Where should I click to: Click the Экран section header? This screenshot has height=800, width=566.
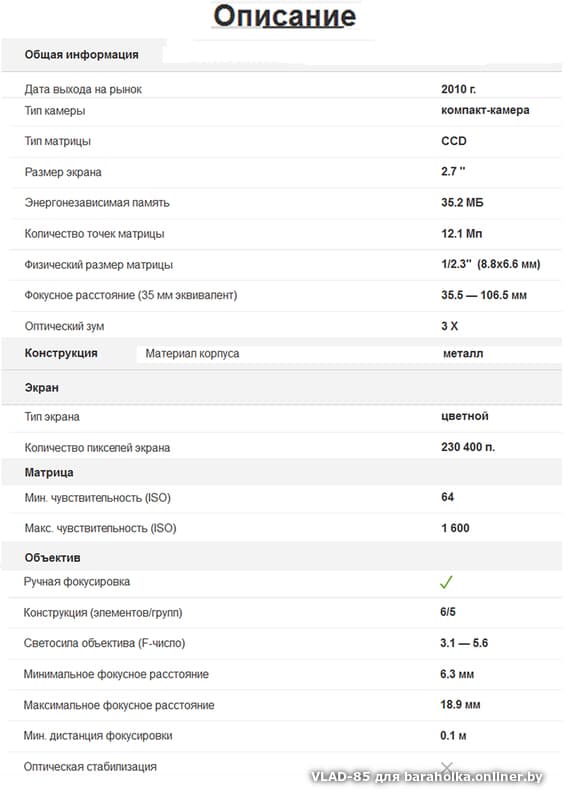41,388
